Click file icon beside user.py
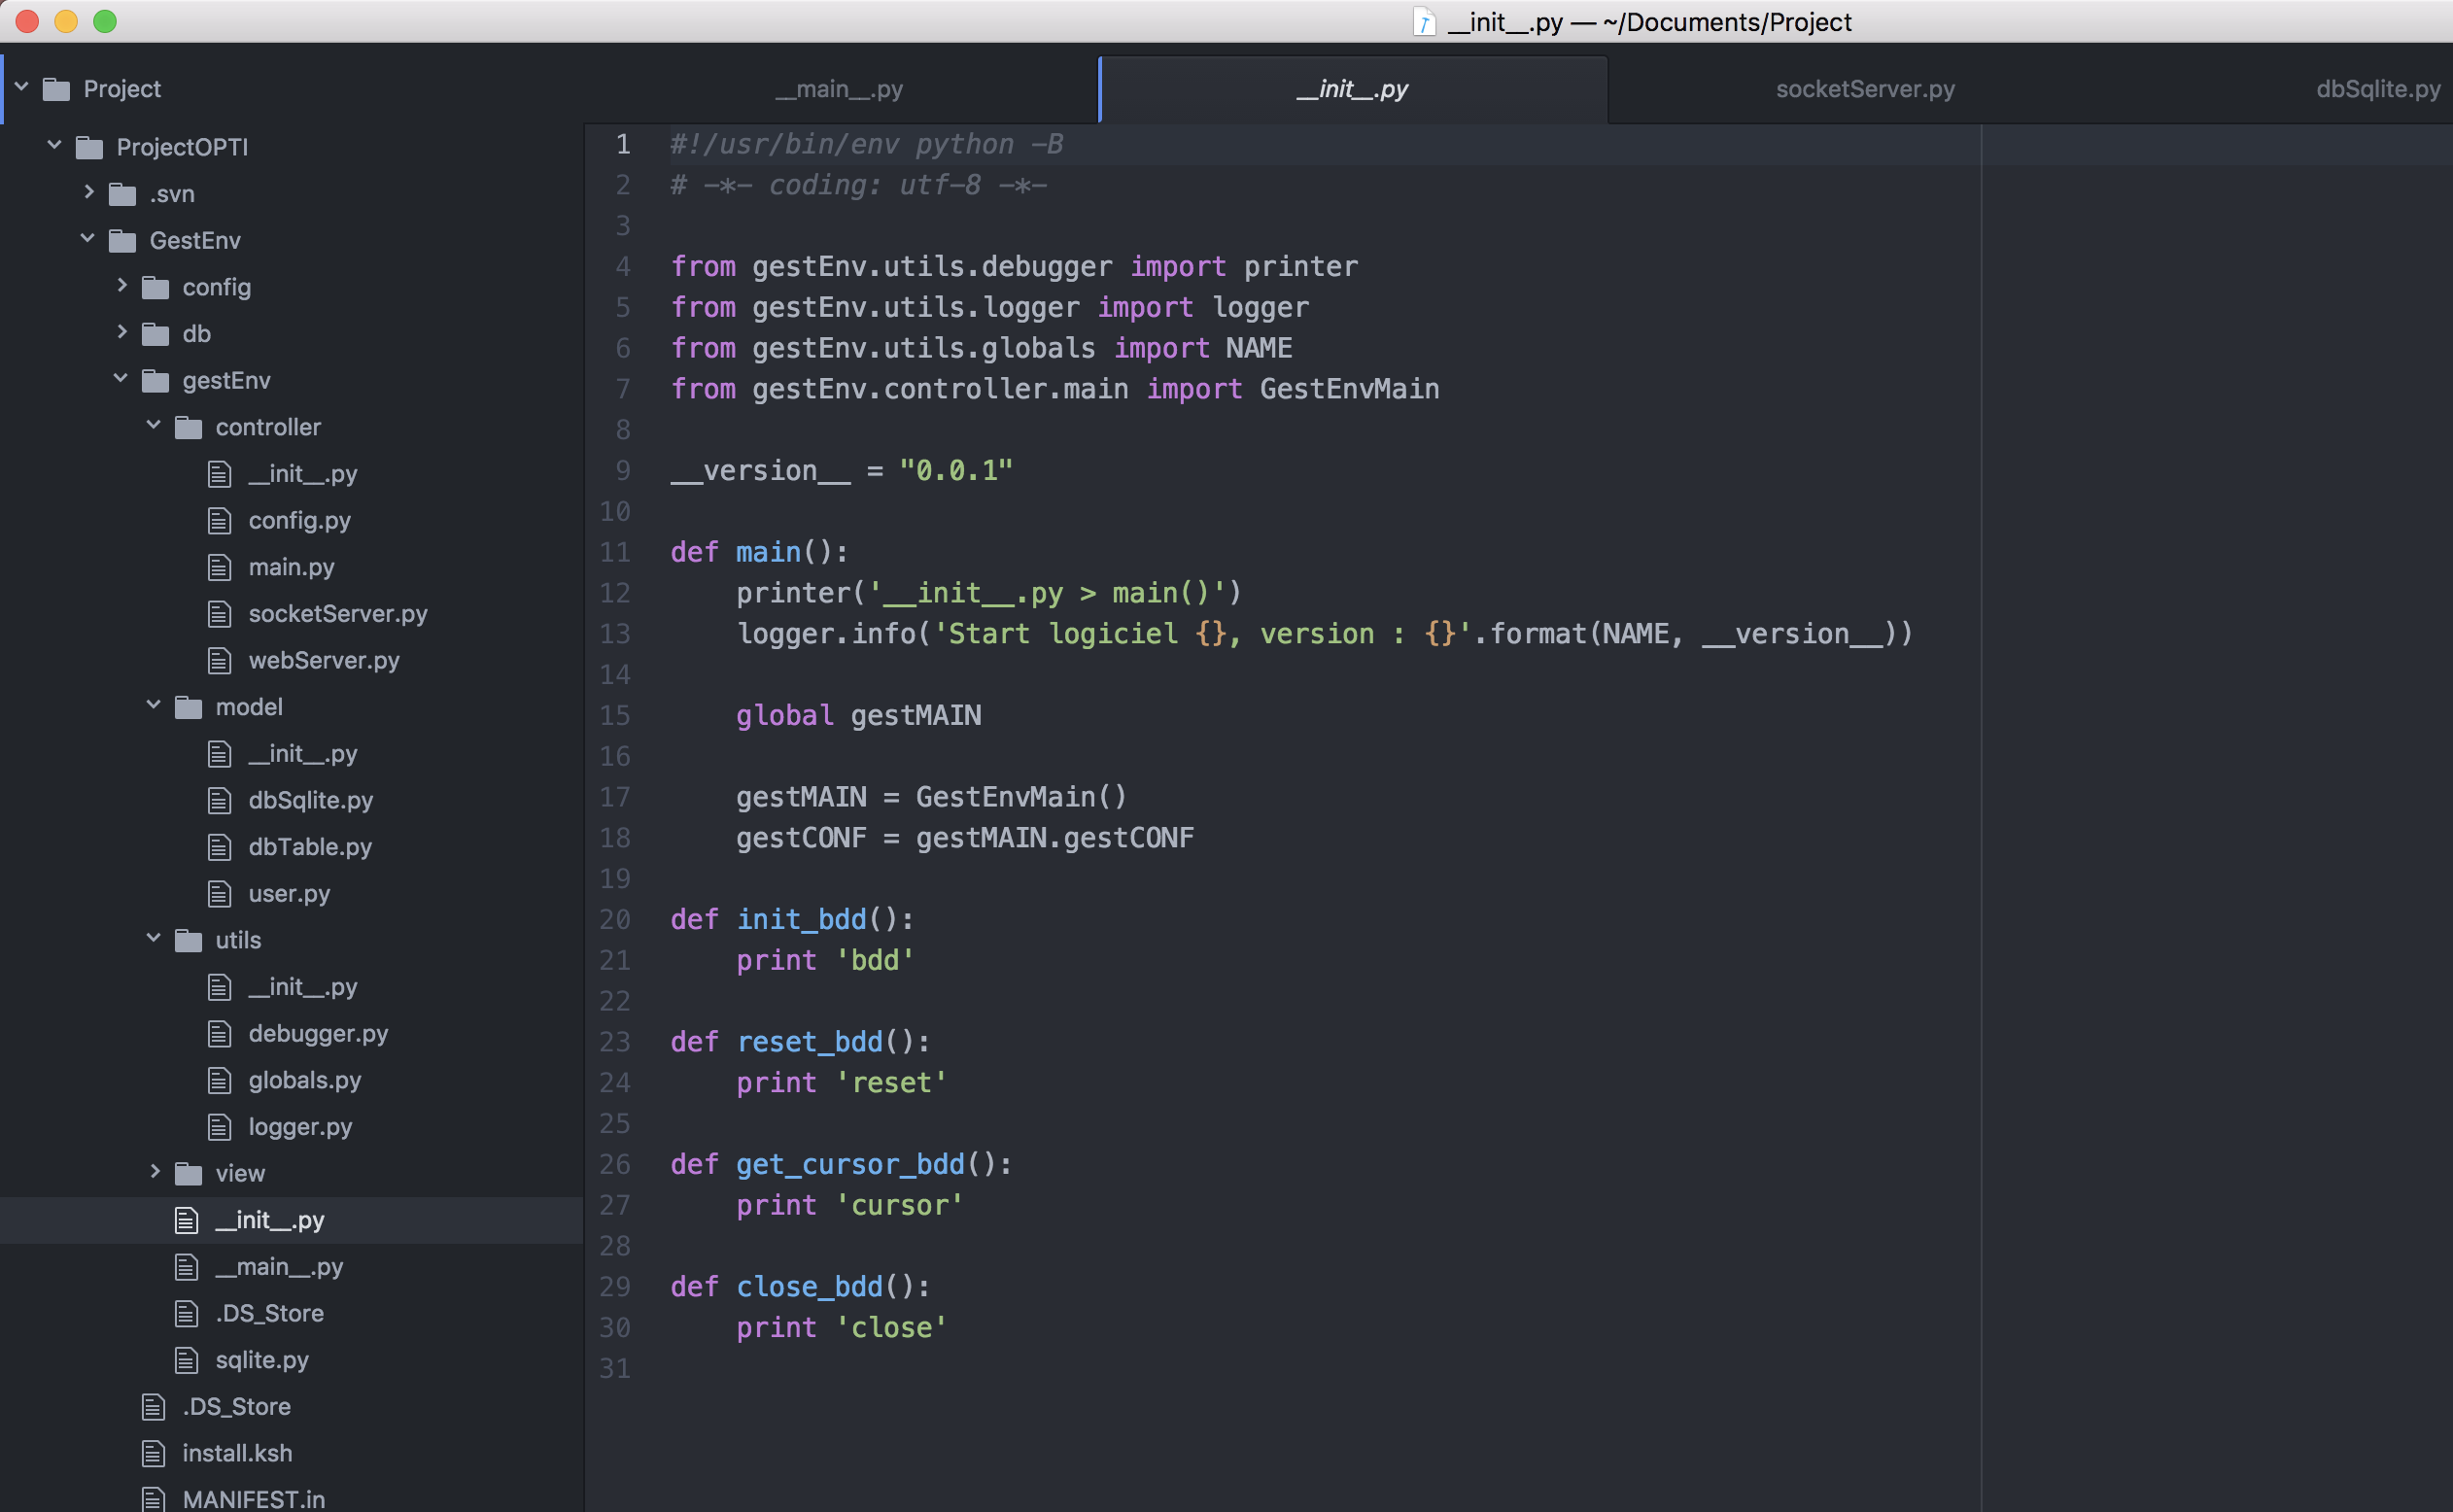 [x=219, y=894]
